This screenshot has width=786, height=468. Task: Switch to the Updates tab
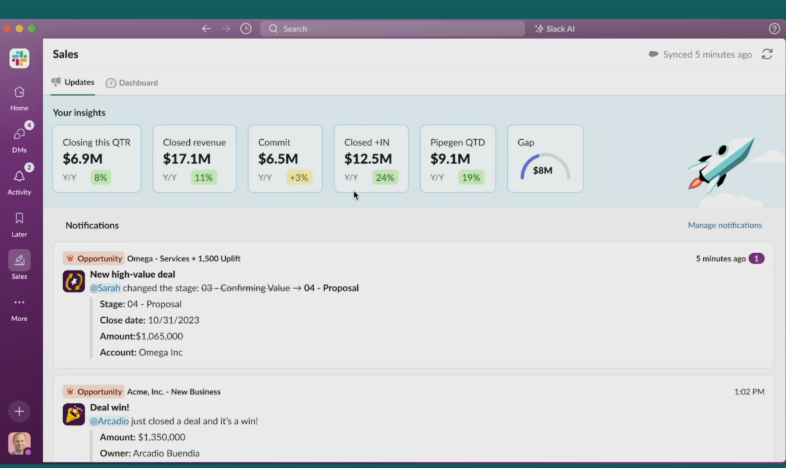[x=73, y=82]
